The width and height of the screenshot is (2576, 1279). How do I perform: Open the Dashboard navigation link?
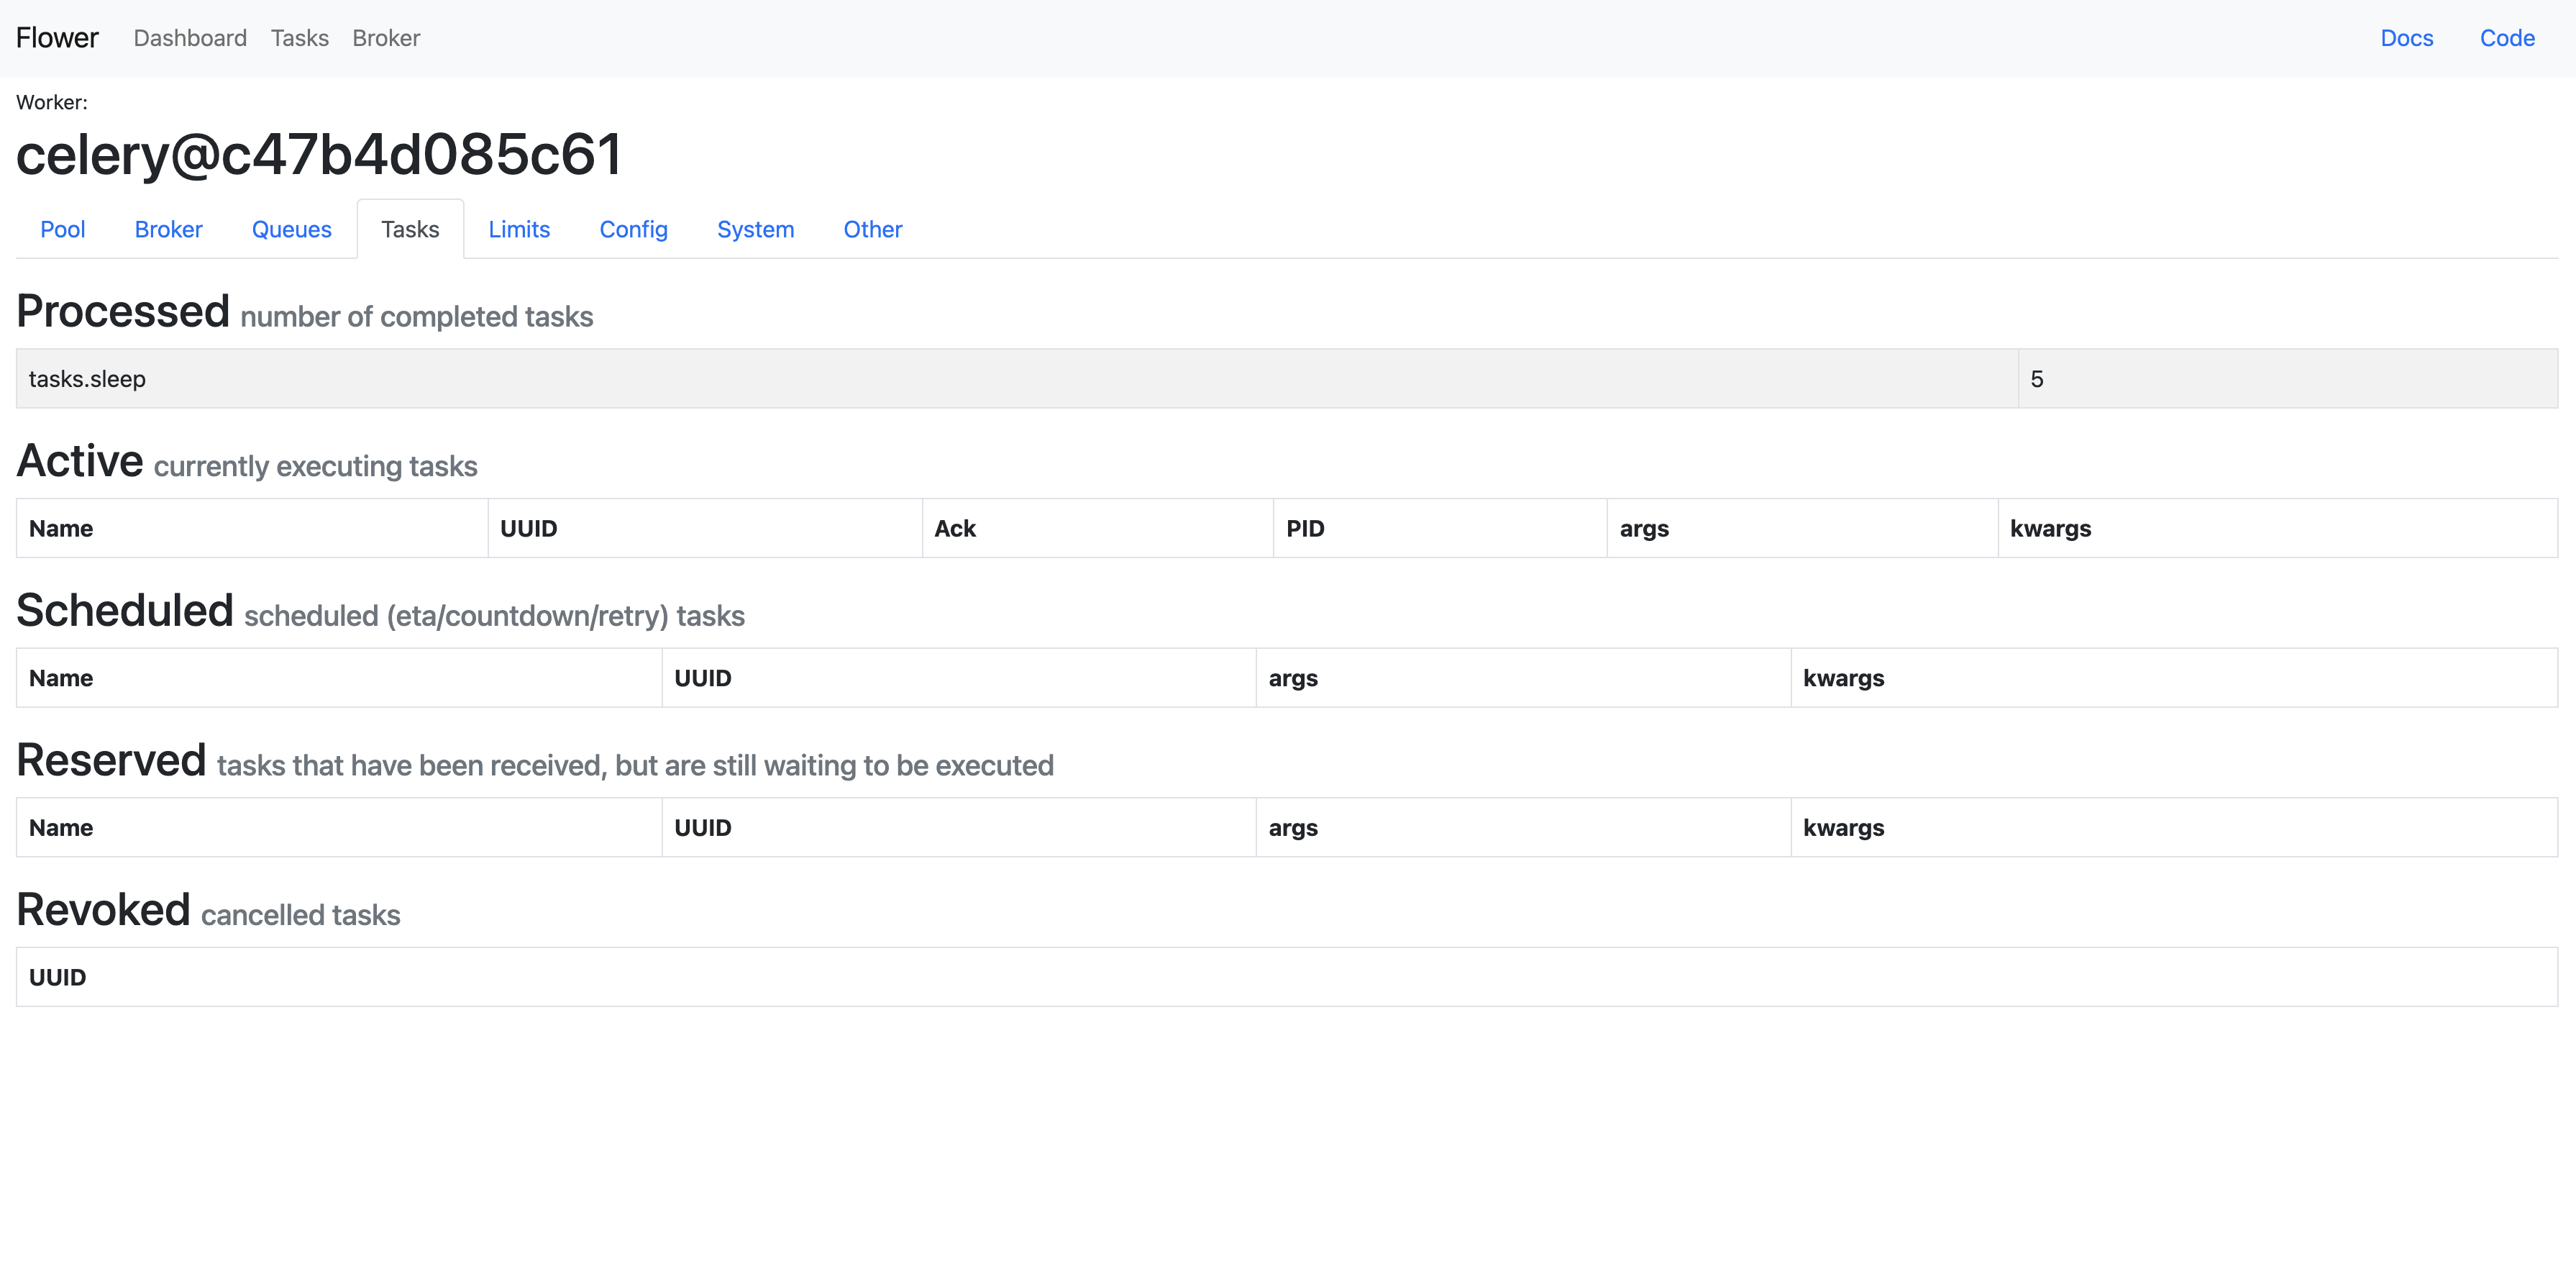[190, 38]
